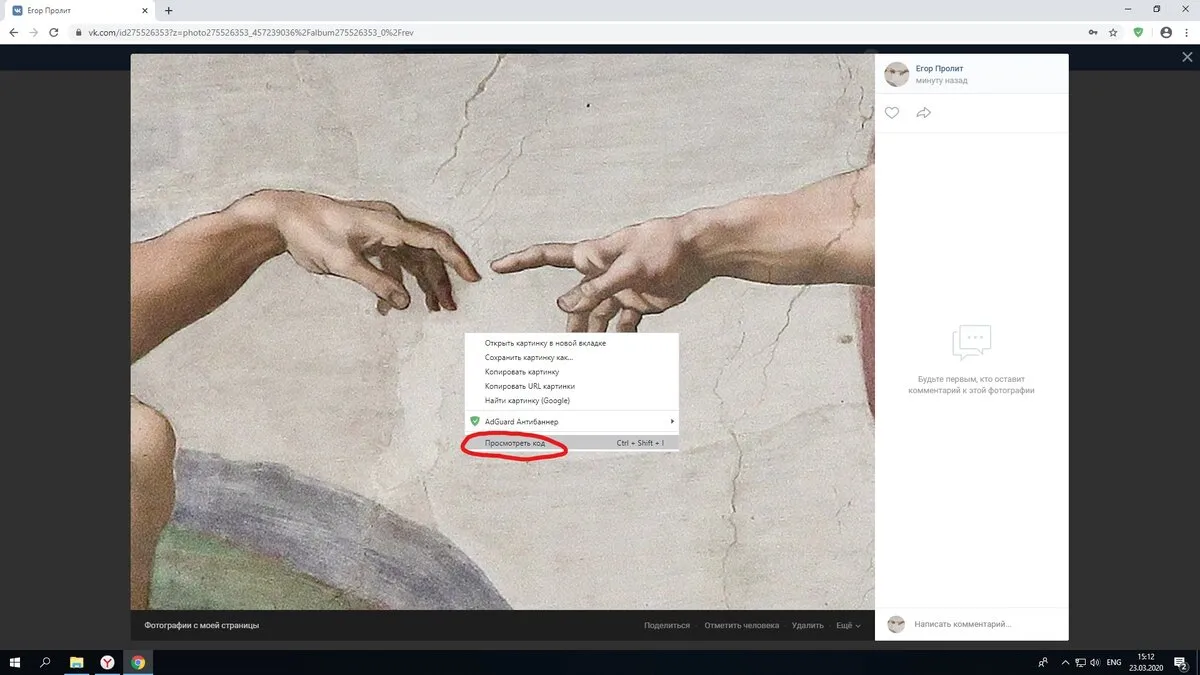
Task: Click the vk.com address bar URL
Action: [x=250, y=32]
